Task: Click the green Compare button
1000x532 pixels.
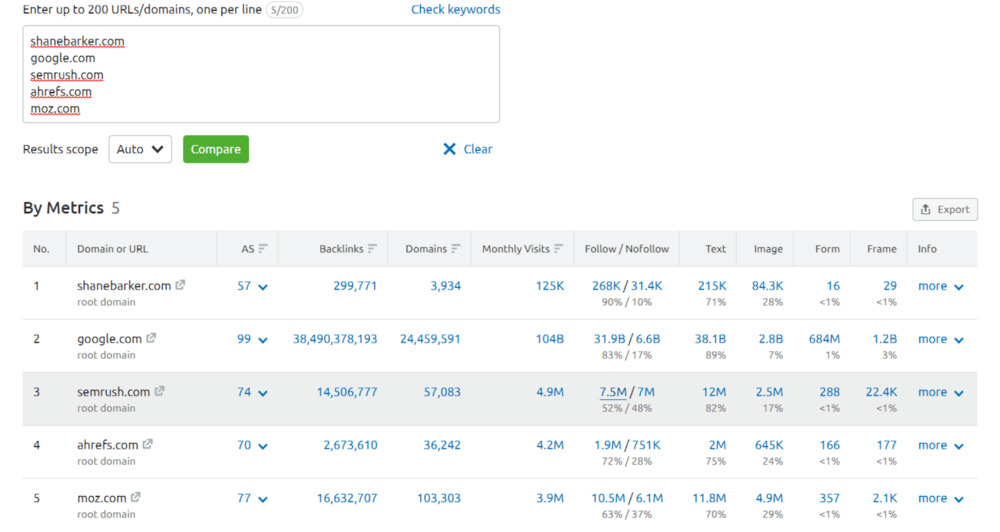Action: coord(216,149)
